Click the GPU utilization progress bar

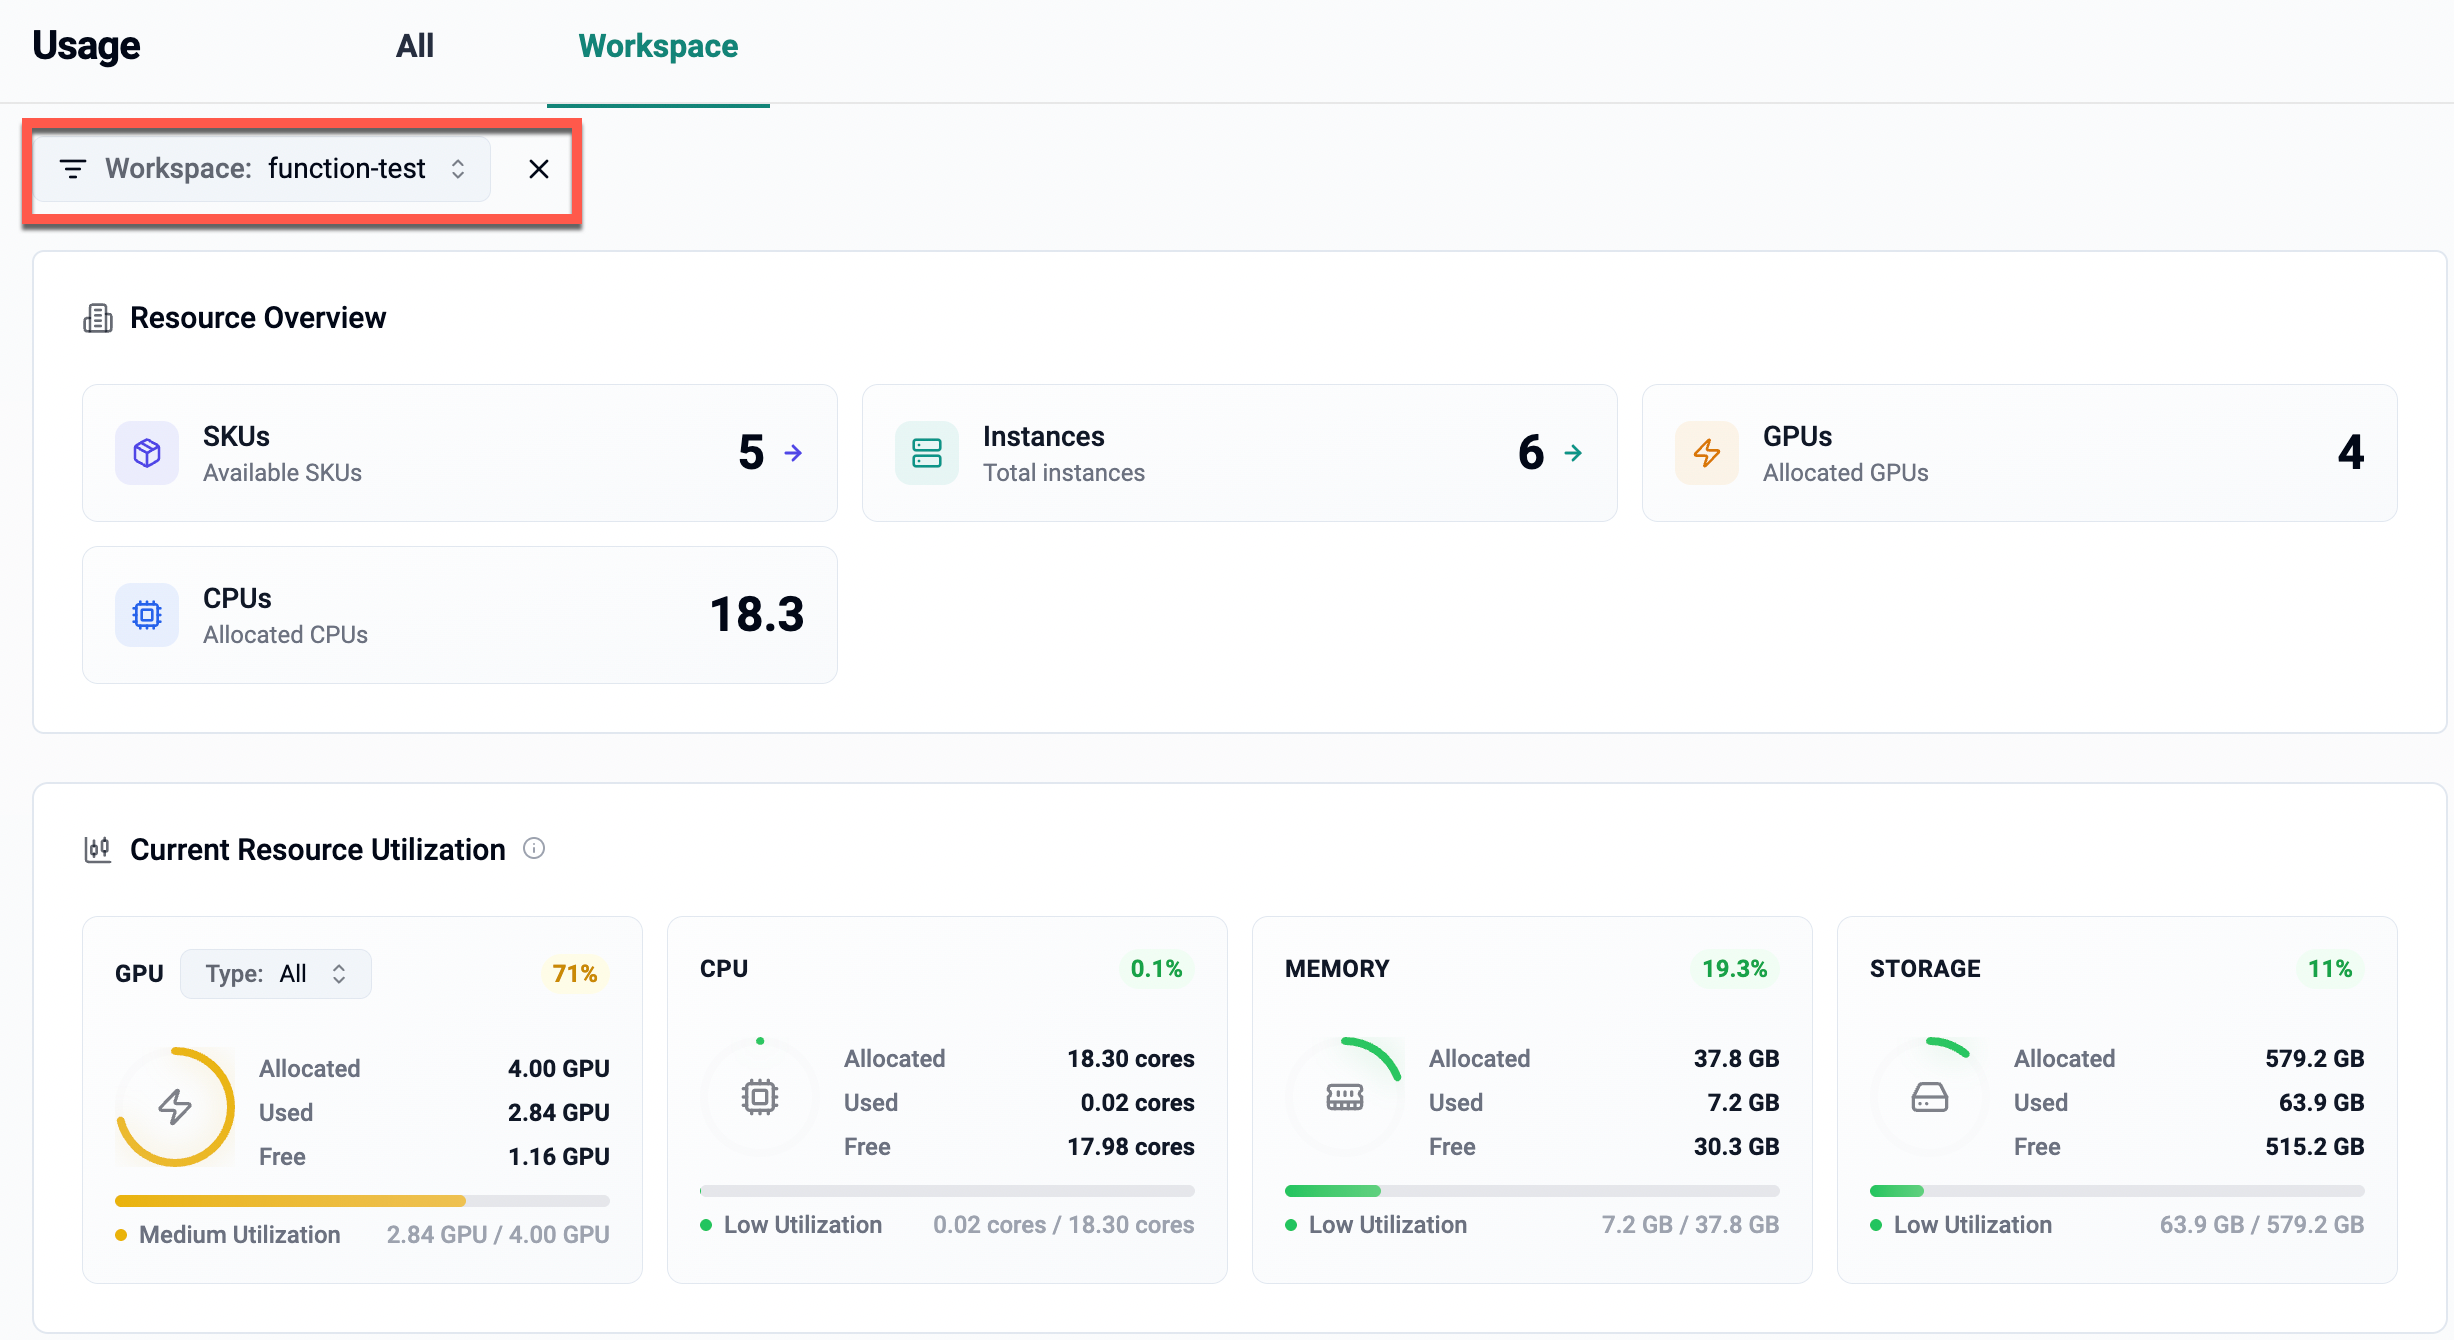click(362, 1200)
